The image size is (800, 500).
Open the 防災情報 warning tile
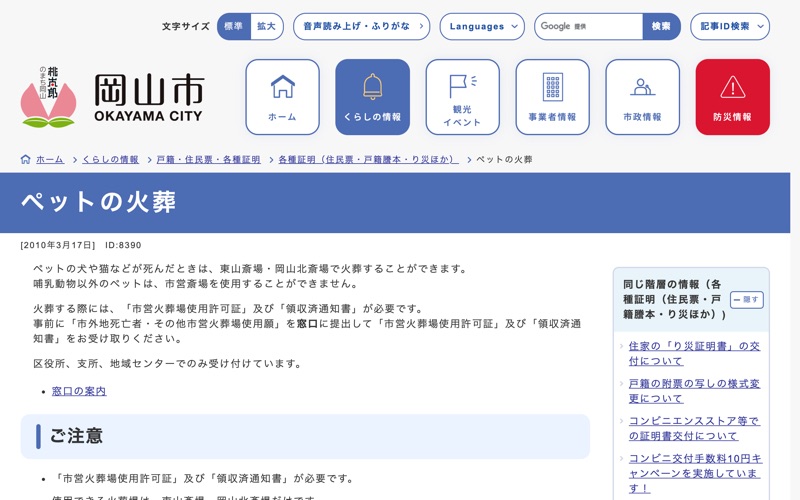point(733,97)
